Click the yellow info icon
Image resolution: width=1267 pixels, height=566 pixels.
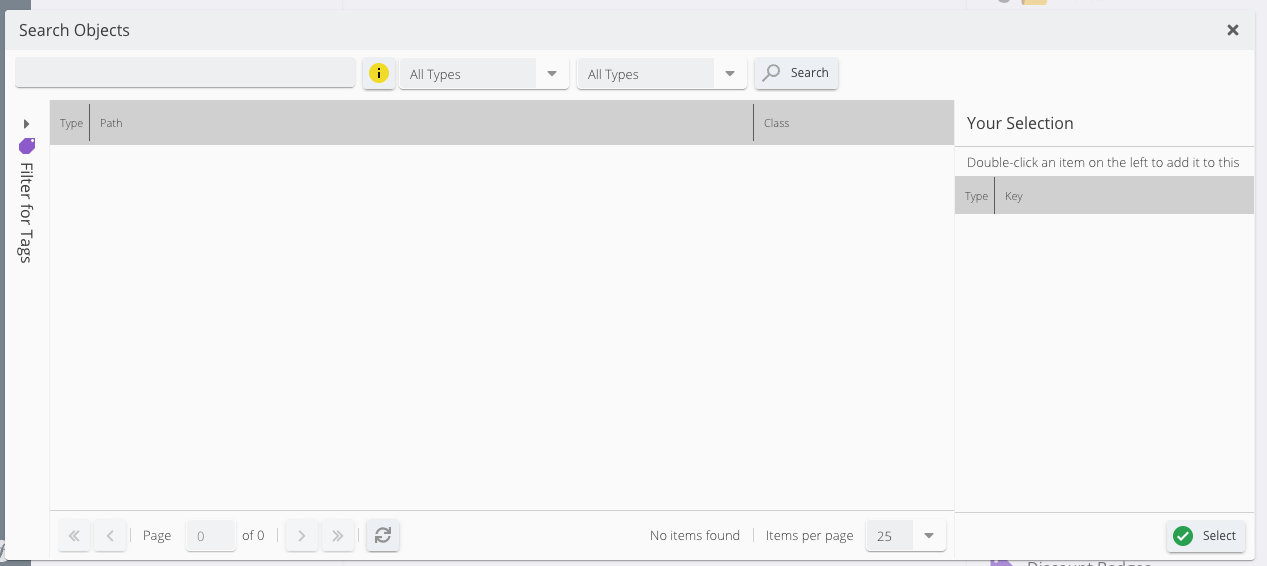pyautogui.click(x=379, y=73)
